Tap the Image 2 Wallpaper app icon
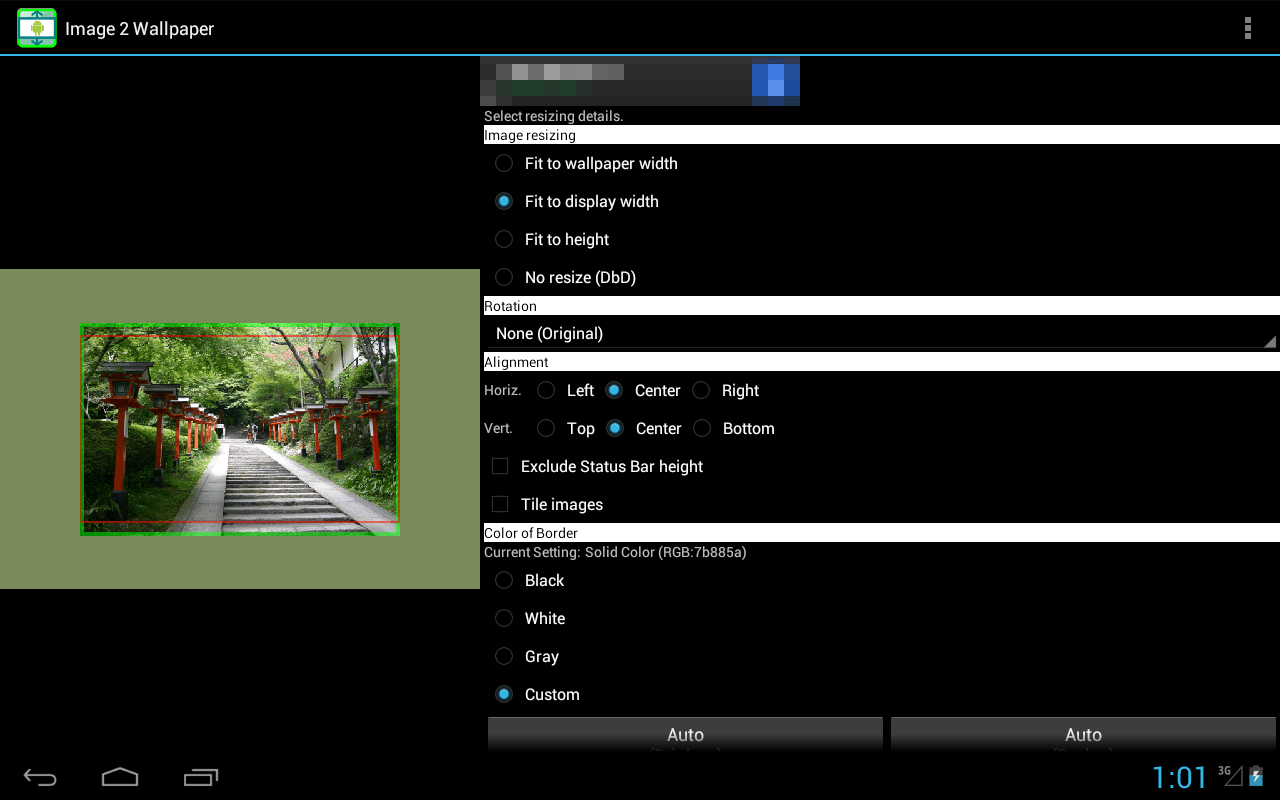 pyautogui.click(x=37, y=28)
